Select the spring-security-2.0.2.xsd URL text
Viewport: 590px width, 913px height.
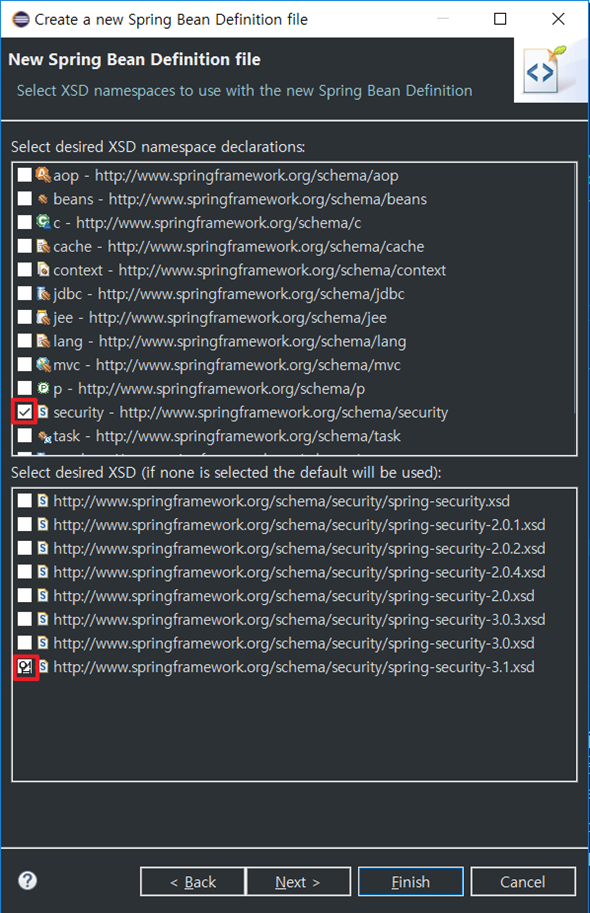tap(299, 548)
